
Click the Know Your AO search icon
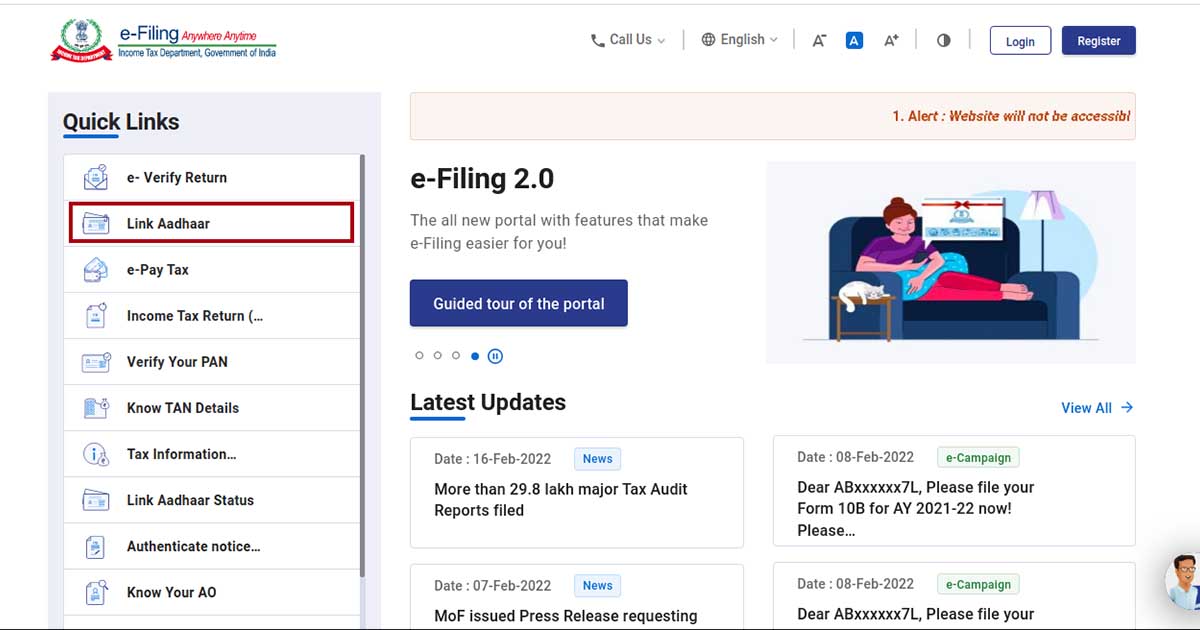pos(96,592)
